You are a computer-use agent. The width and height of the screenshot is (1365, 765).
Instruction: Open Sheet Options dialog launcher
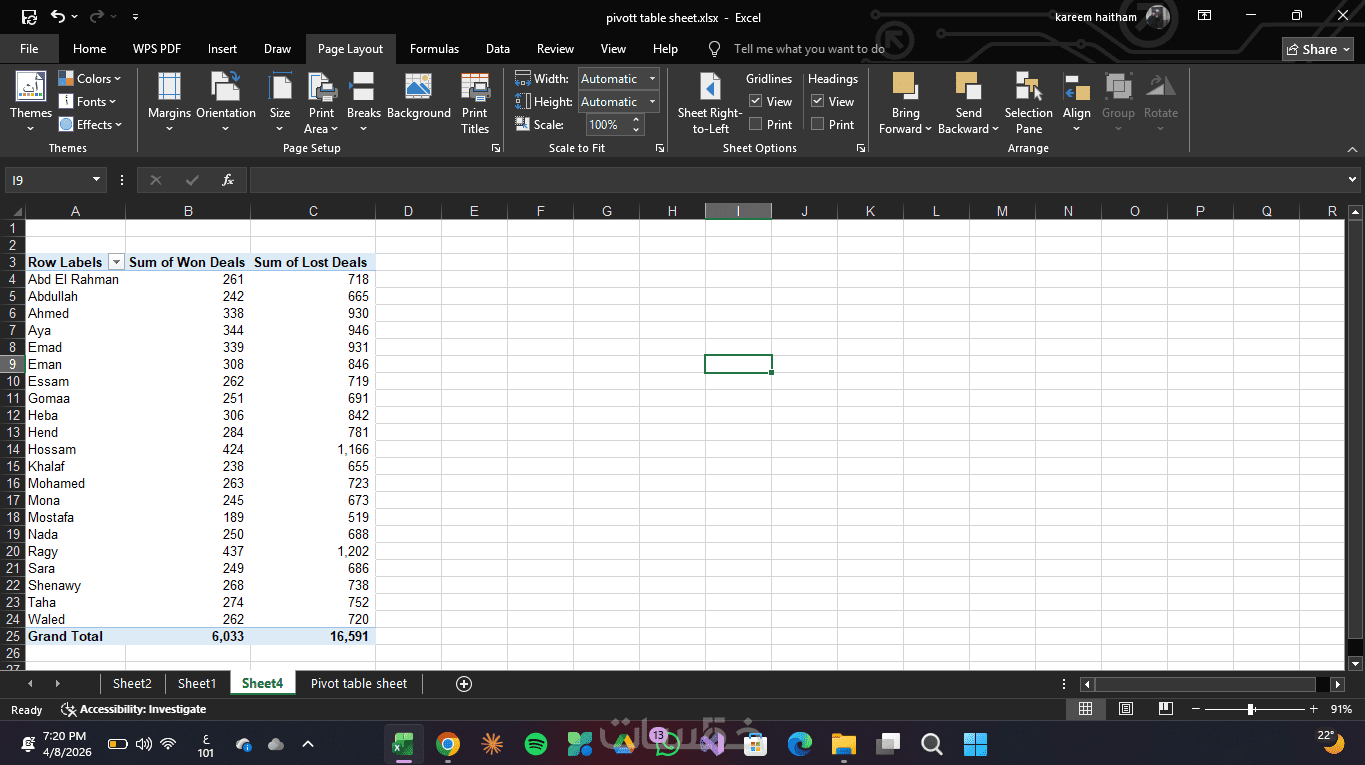click(x=861, y=148)
